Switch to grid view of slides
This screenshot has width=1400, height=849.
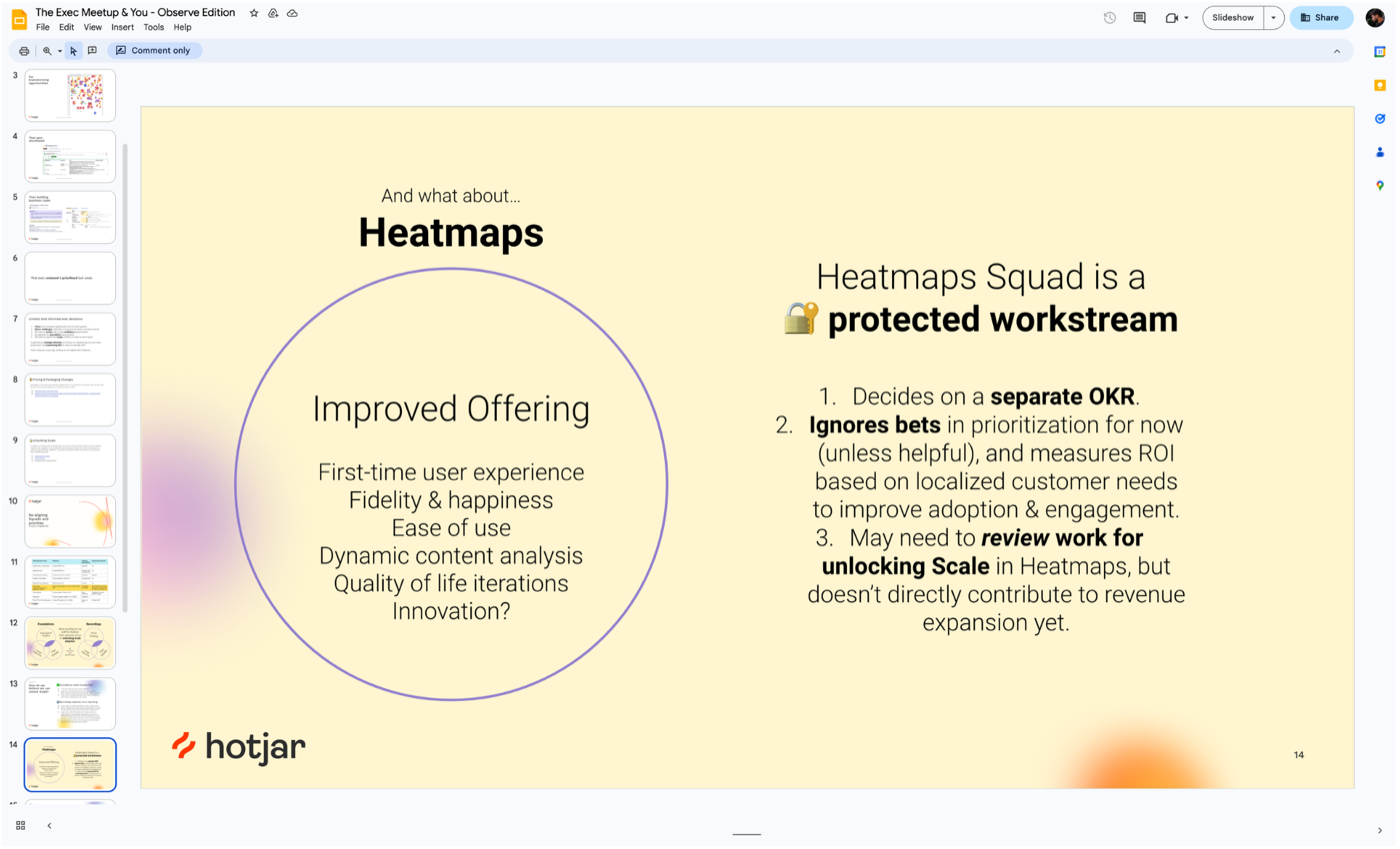[20, 826]
